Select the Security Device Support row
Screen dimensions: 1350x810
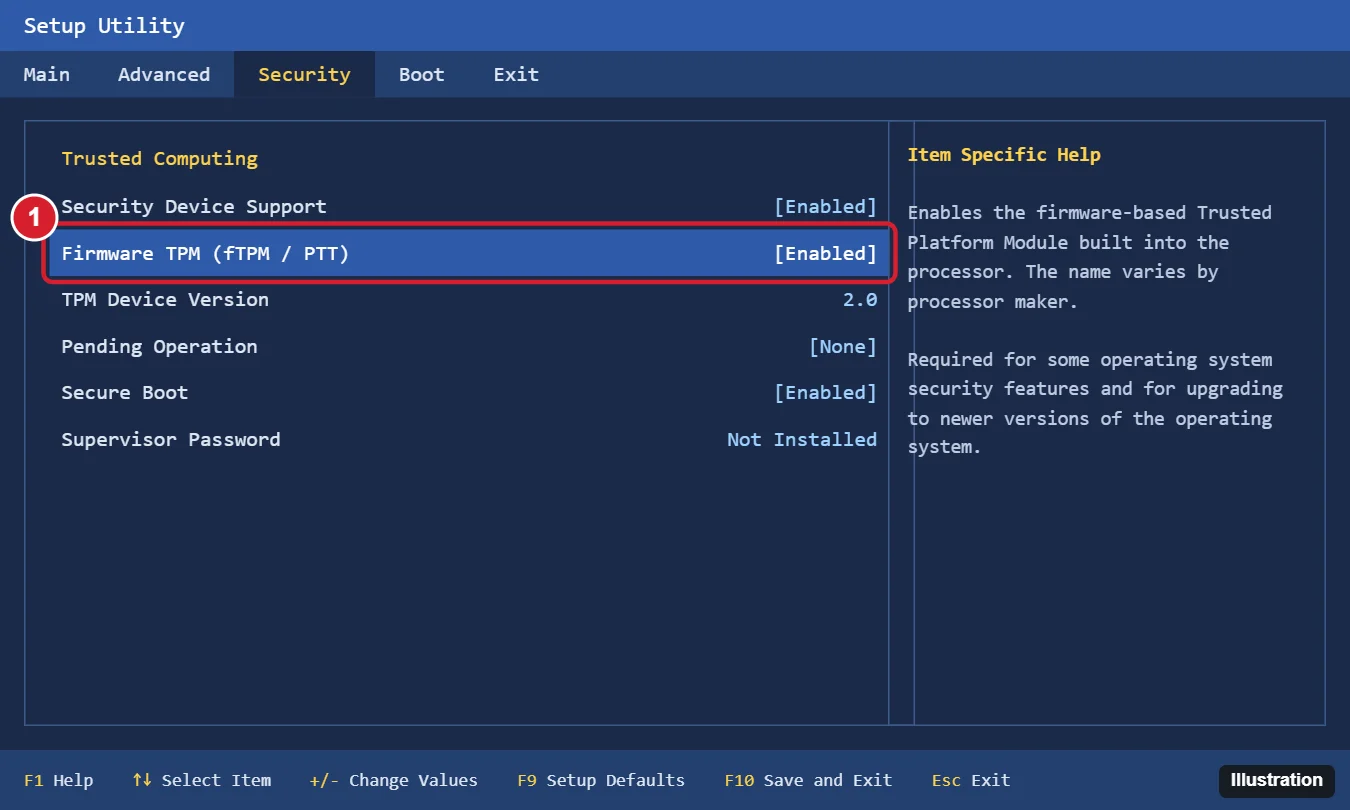point(469,207)
